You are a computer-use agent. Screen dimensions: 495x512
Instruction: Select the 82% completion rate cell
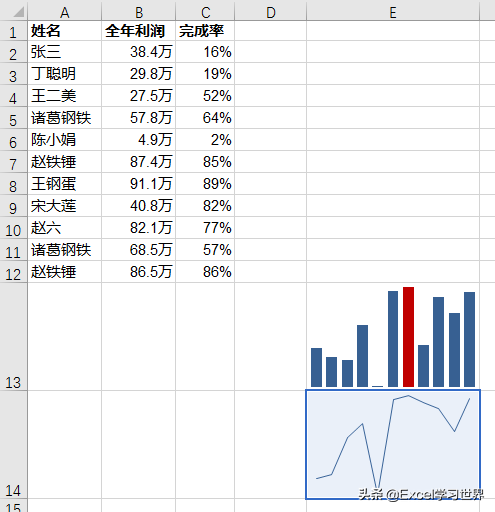[205, 206]
